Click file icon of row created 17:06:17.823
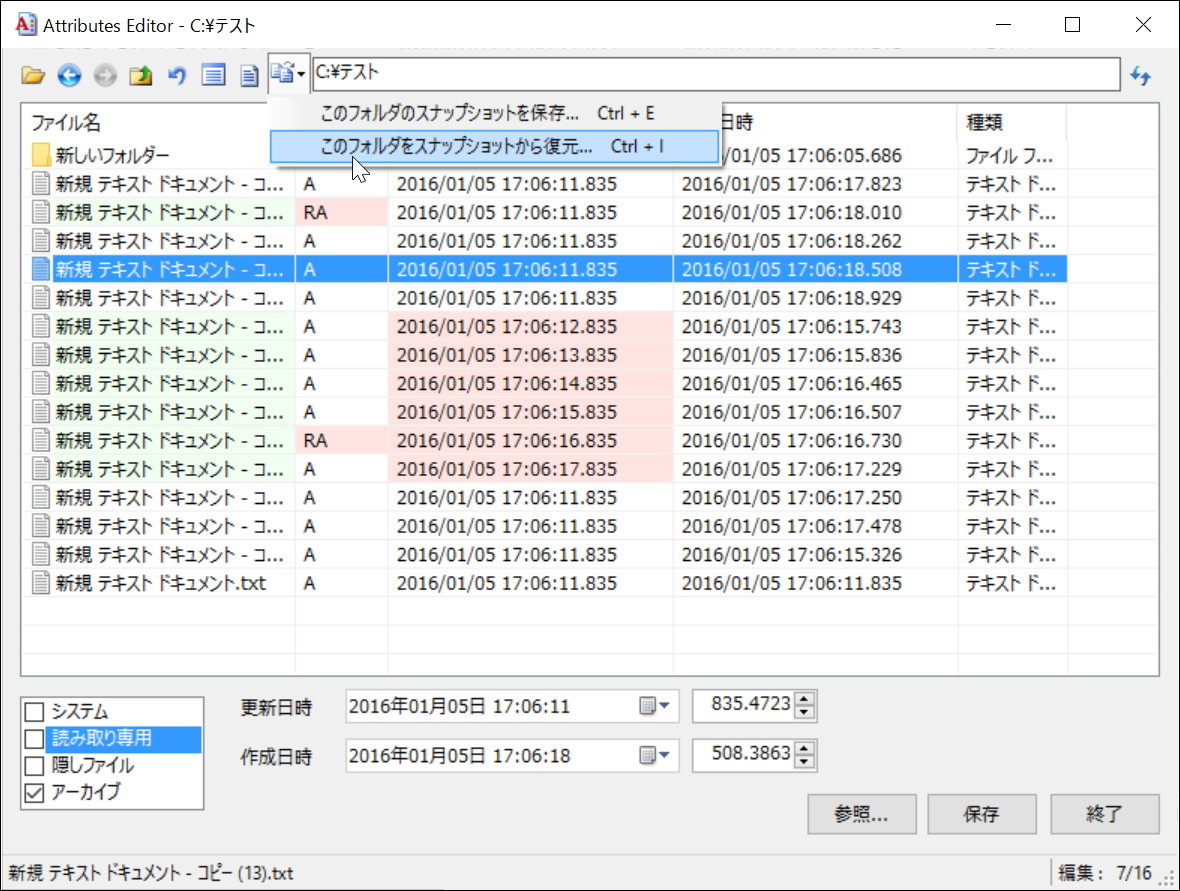 tap(41, 184)
